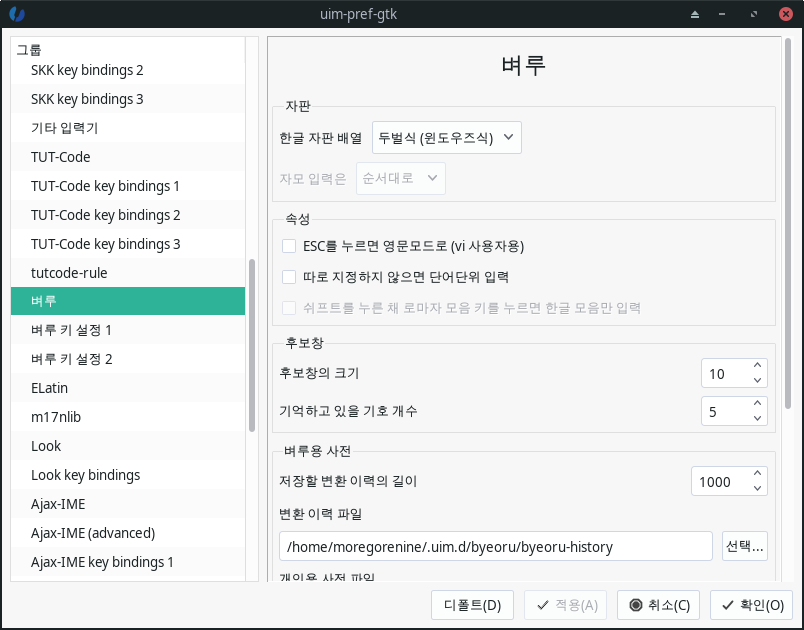Decrease the 후보창의 크기 value with down arrow

[x=757, y=381]
